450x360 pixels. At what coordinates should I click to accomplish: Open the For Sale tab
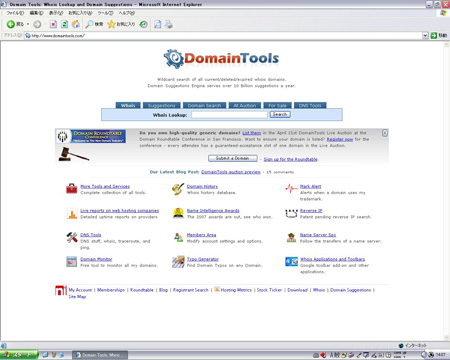coord(277,105)
